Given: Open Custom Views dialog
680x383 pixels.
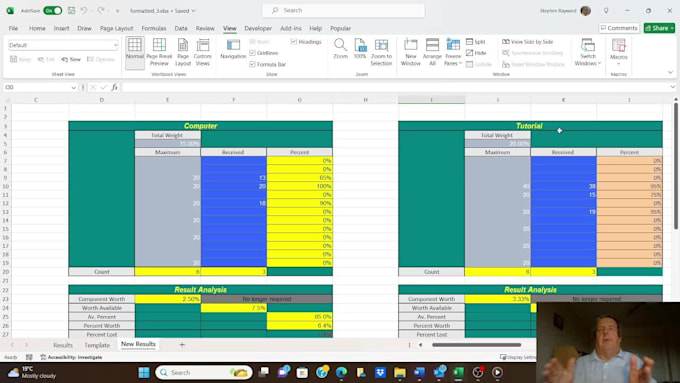Looking at the screenshot, I should click(203, 52).
